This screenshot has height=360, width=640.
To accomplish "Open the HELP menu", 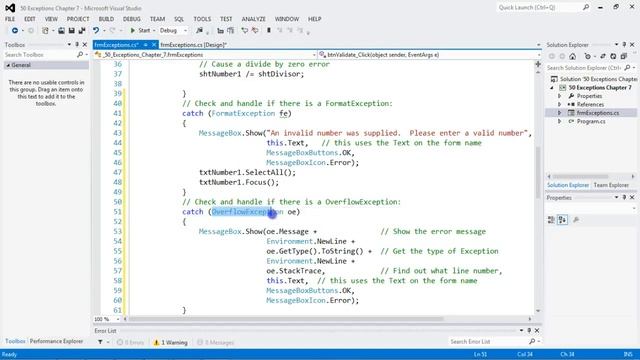I will (x=315, y=19).
